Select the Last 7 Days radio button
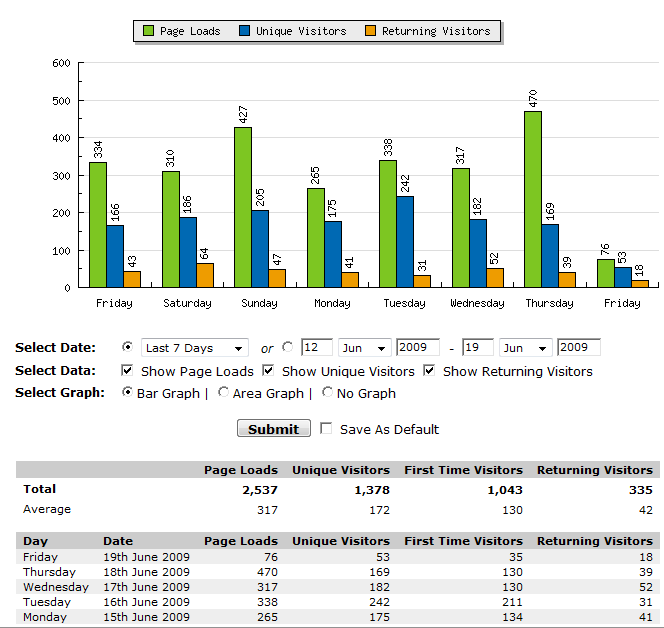This screenshot has width=664, height=628. [127, 347]
